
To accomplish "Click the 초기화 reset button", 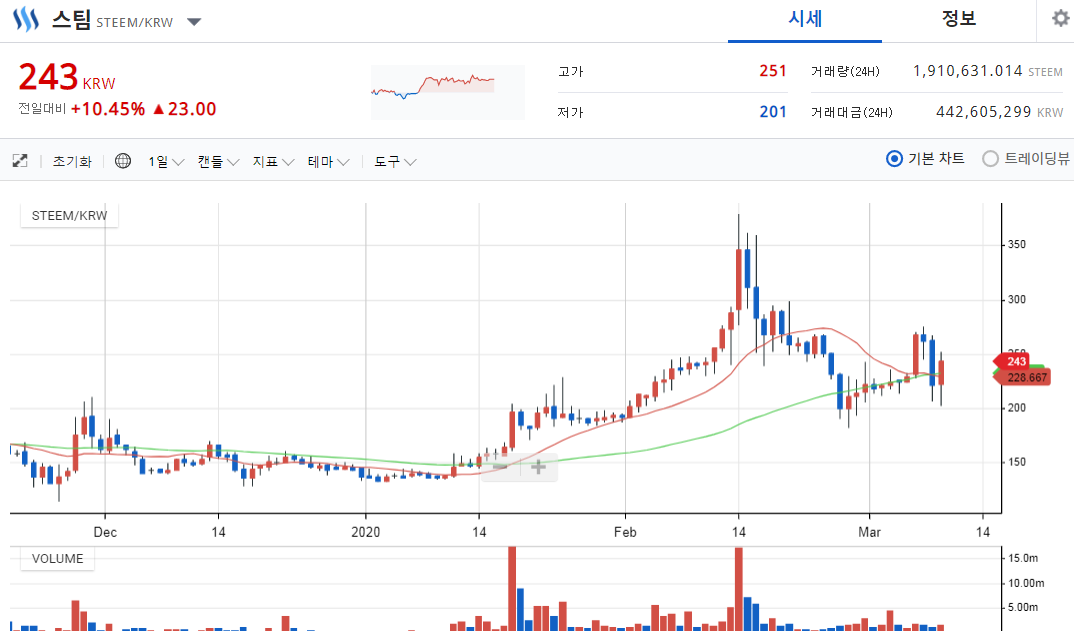I will [x=72, y=161].
